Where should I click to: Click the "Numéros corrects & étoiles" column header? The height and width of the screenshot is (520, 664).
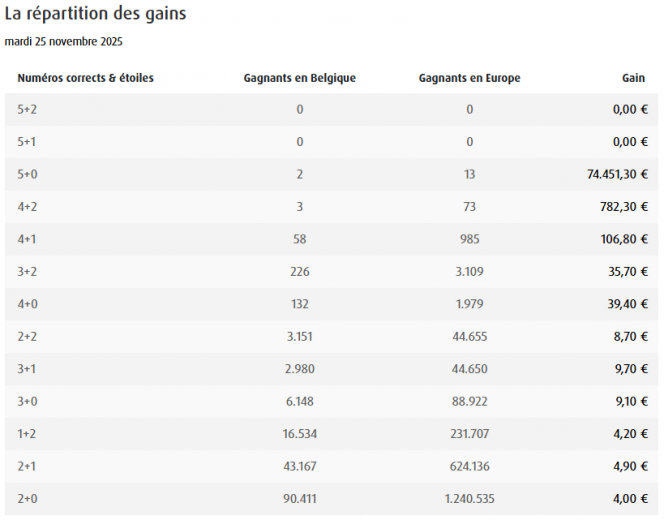[x=85, y=78]
